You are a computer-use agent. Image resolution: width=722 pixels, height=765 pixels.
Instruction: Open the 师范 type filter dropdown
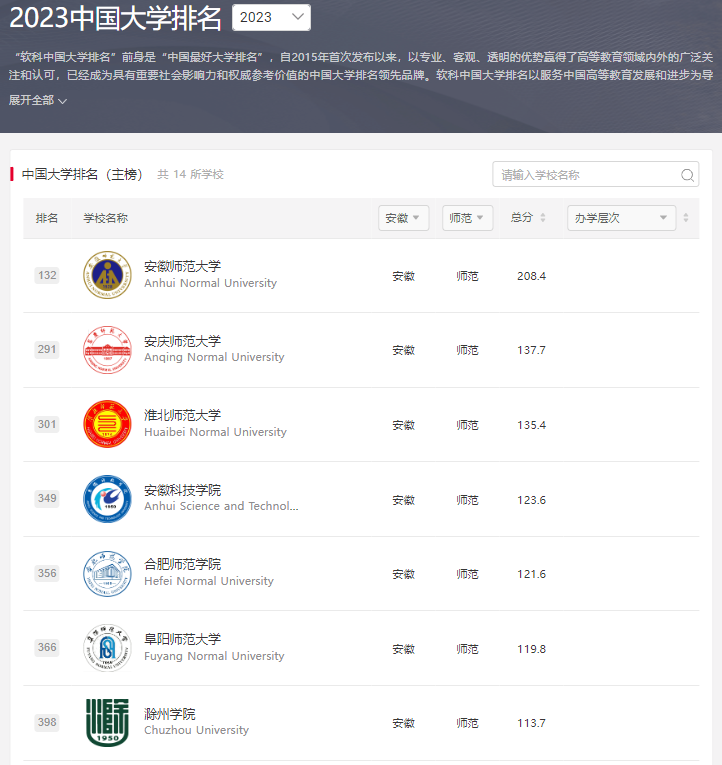[x=467, y=218]
